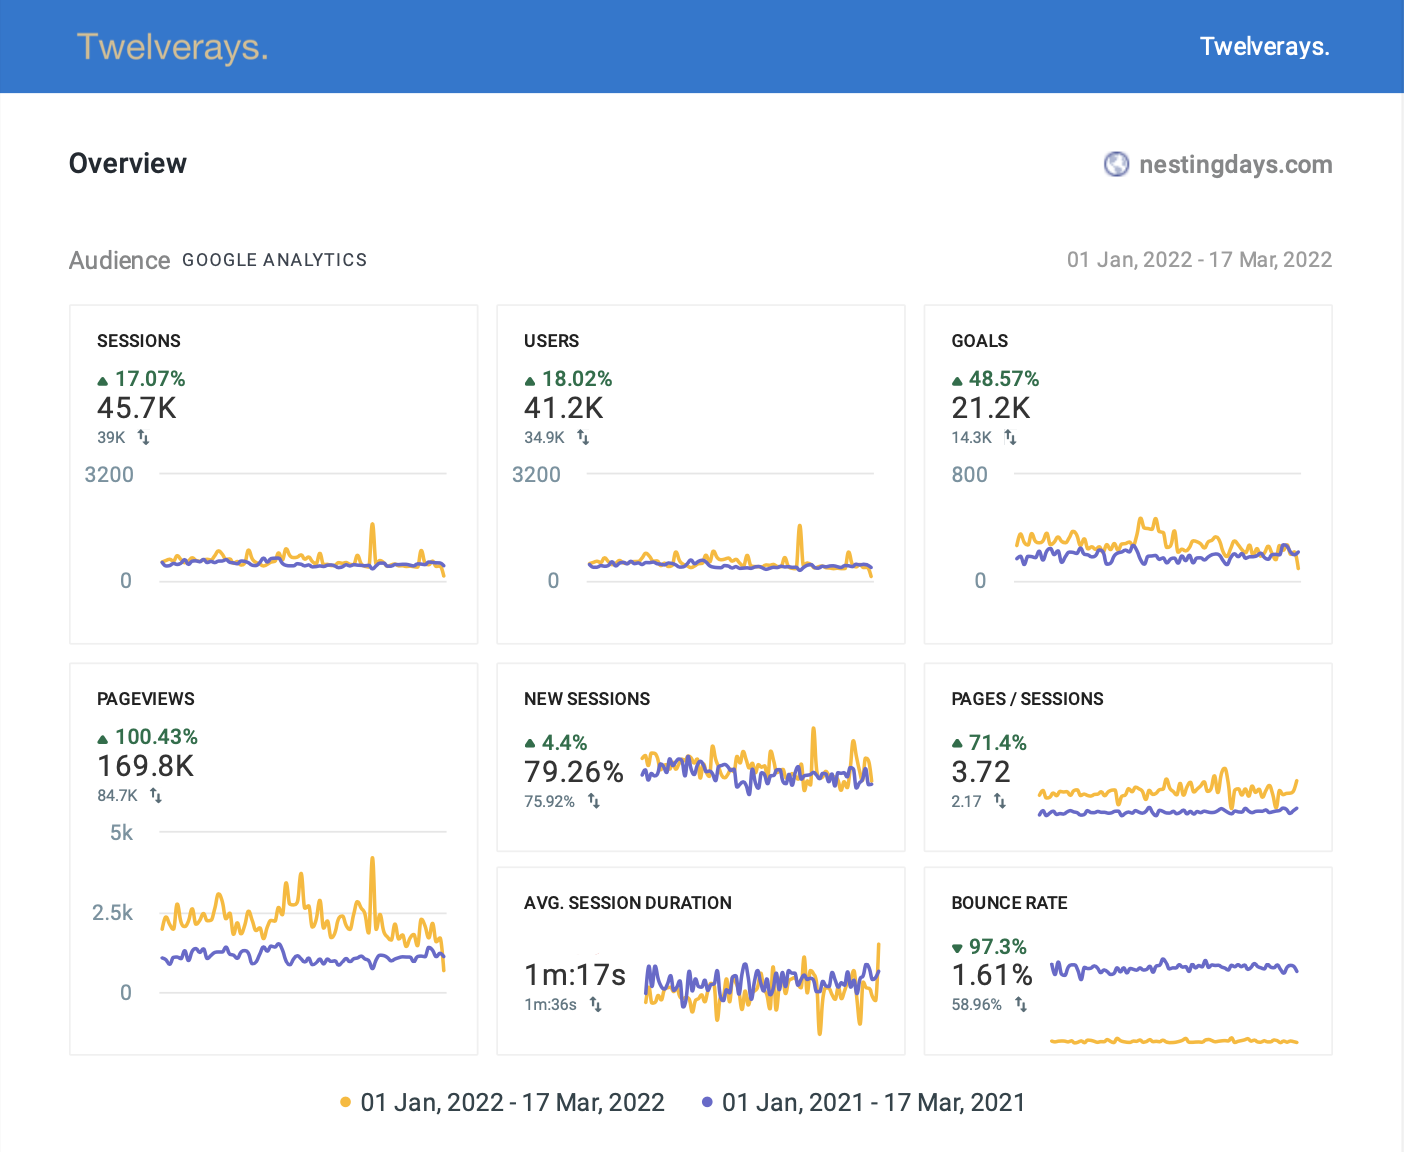Click swap arrows next to New Sessions 75.92%
This screenshot has width=1404, height=1152.
(593, 801)
